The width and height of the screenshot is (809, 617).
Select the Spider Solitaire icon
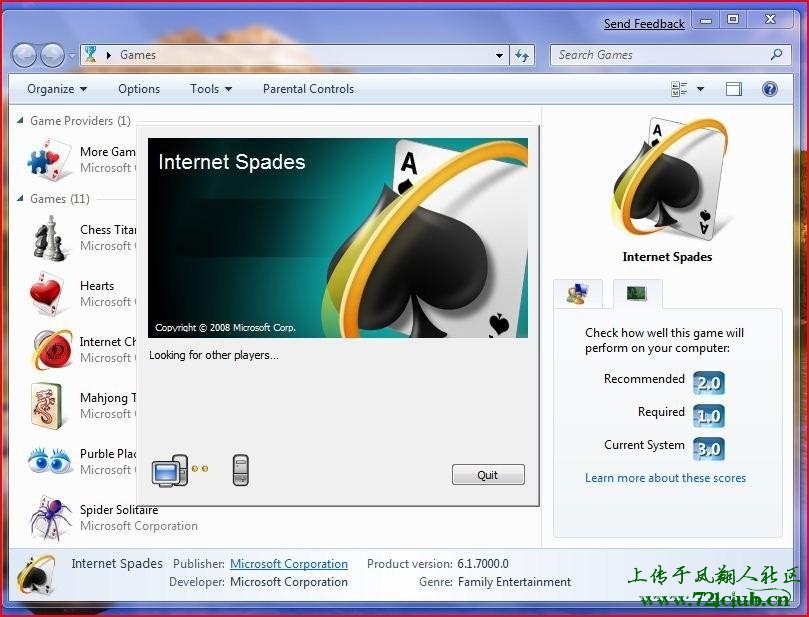tap(50, 518)
